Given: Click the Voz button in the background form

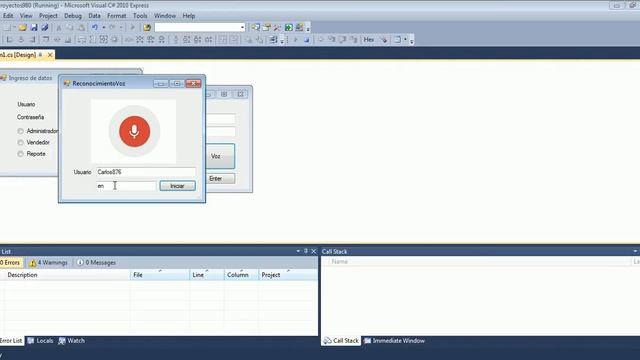Looking at the screenshot, I should click(220, 156).
